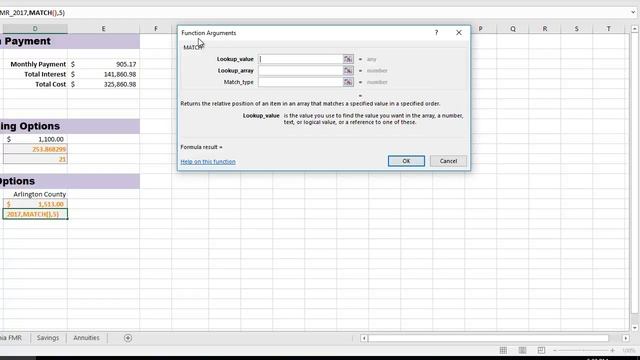Select column T header

608,29
